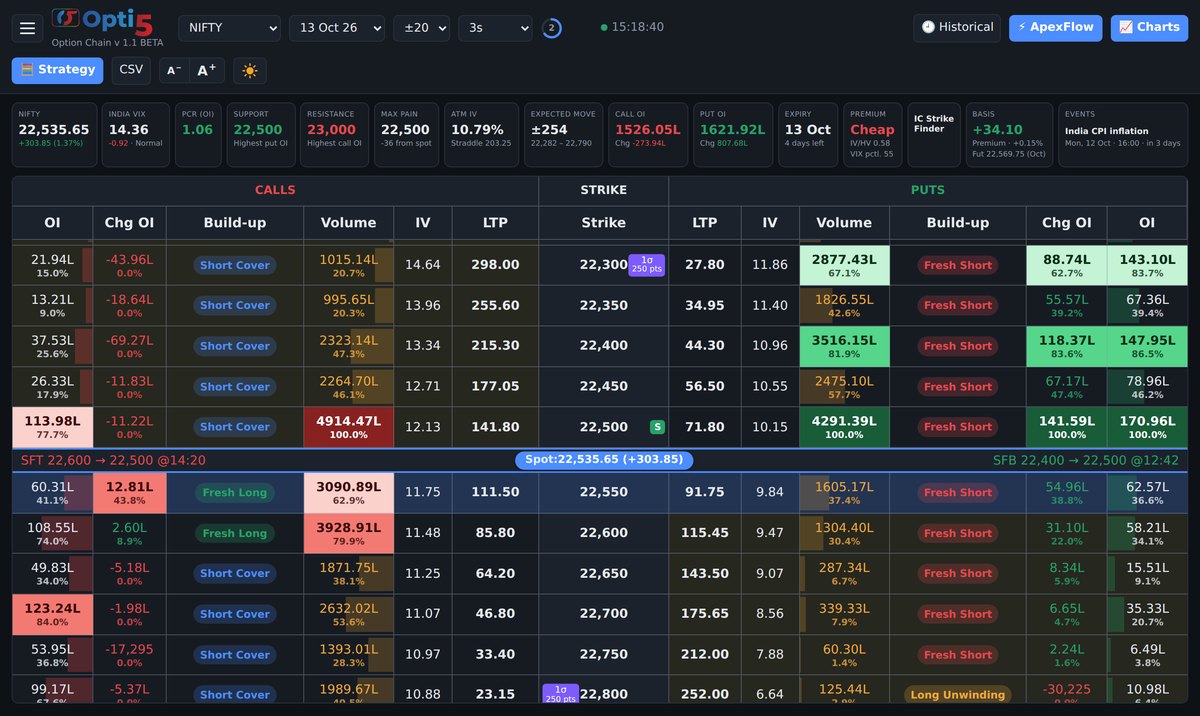
Task: Click Long Unwinding badge in 22,800 row
Action: (x=958, y=694)
